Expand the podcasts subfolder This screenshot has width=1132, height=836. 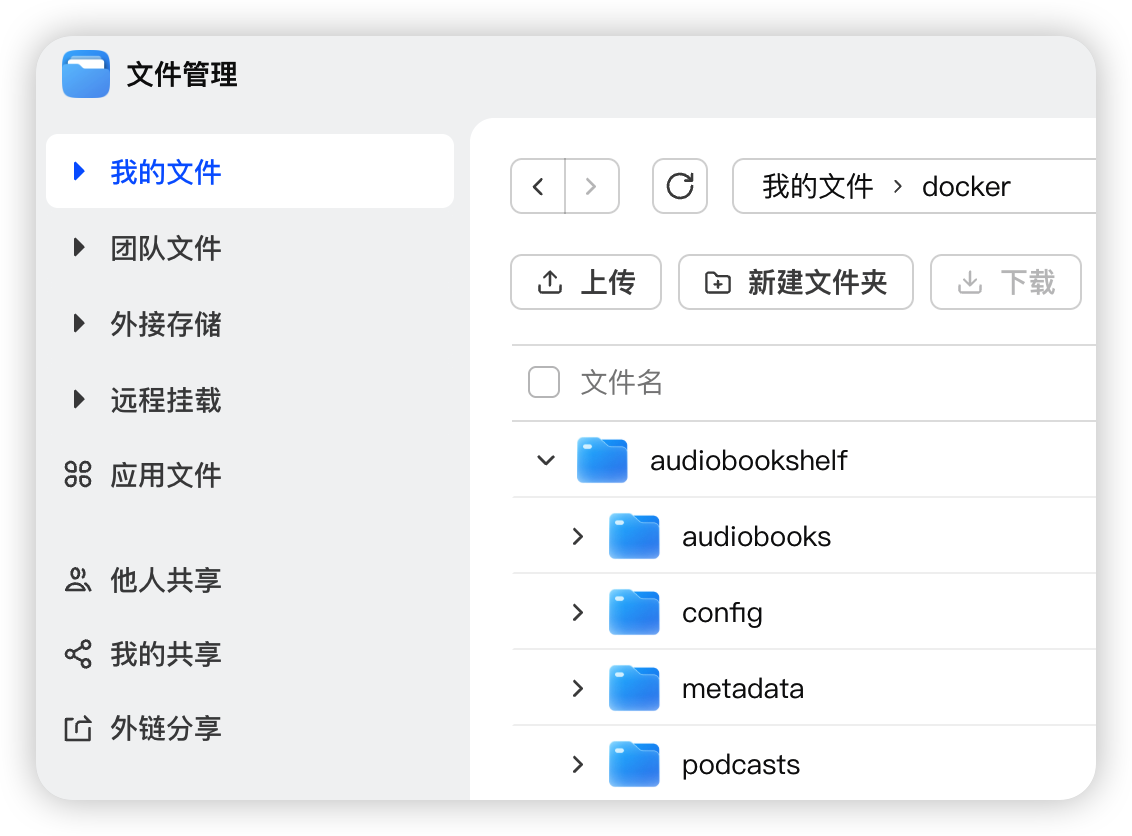578,765
